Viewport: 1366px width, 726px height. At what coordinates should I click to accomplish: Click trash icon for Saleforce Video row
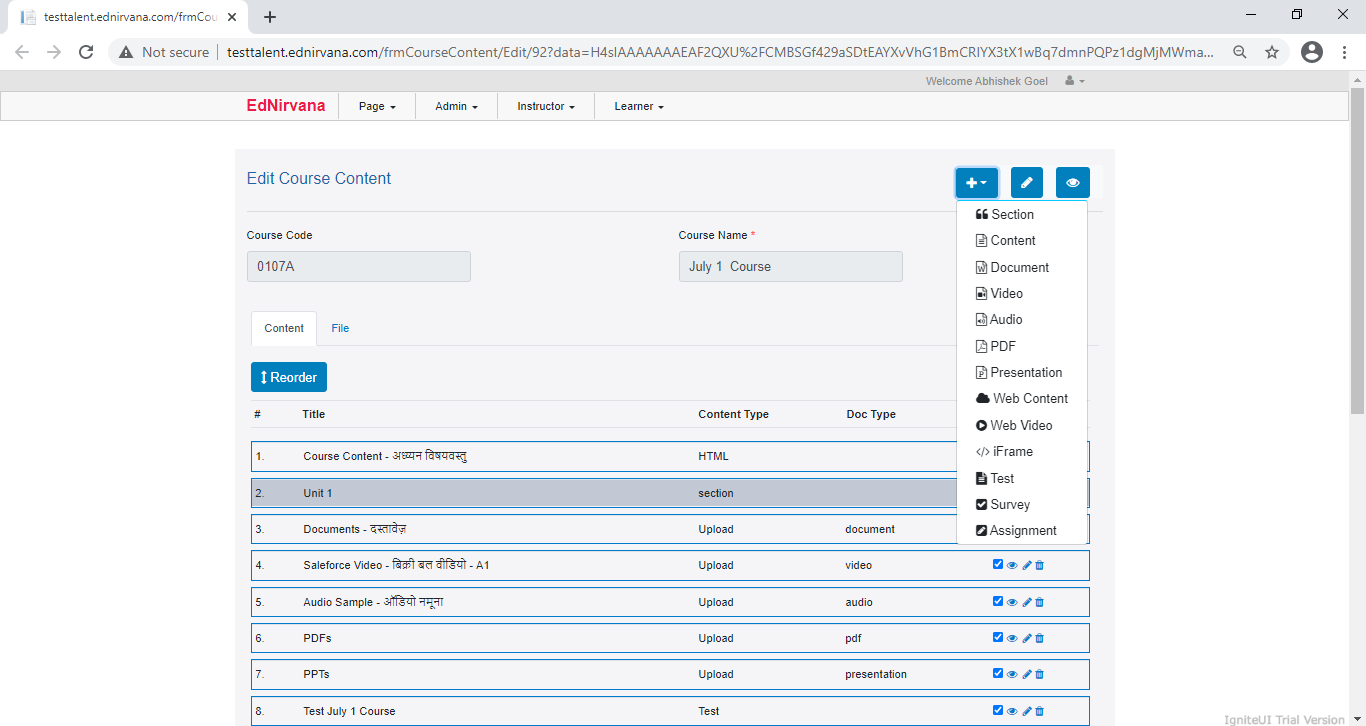(x=1040, y=566)
